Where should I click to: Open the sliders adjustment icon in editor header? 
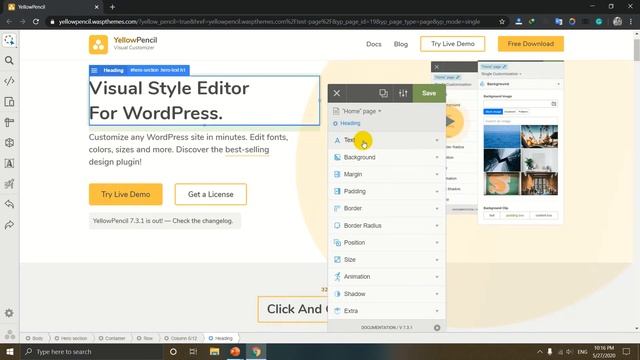[x=403, y=93]
